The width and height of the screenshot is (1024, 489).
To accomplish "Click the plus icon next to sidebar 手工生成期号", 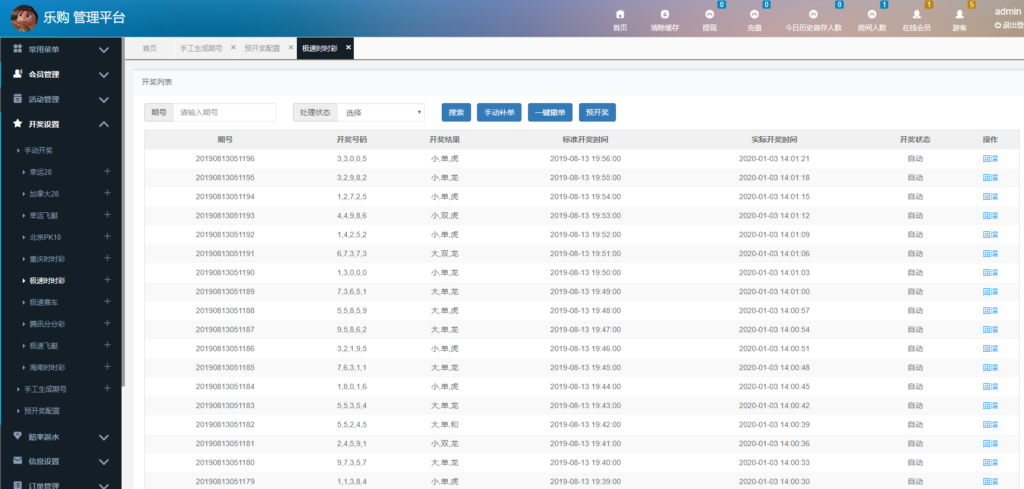I will [107, 388].
